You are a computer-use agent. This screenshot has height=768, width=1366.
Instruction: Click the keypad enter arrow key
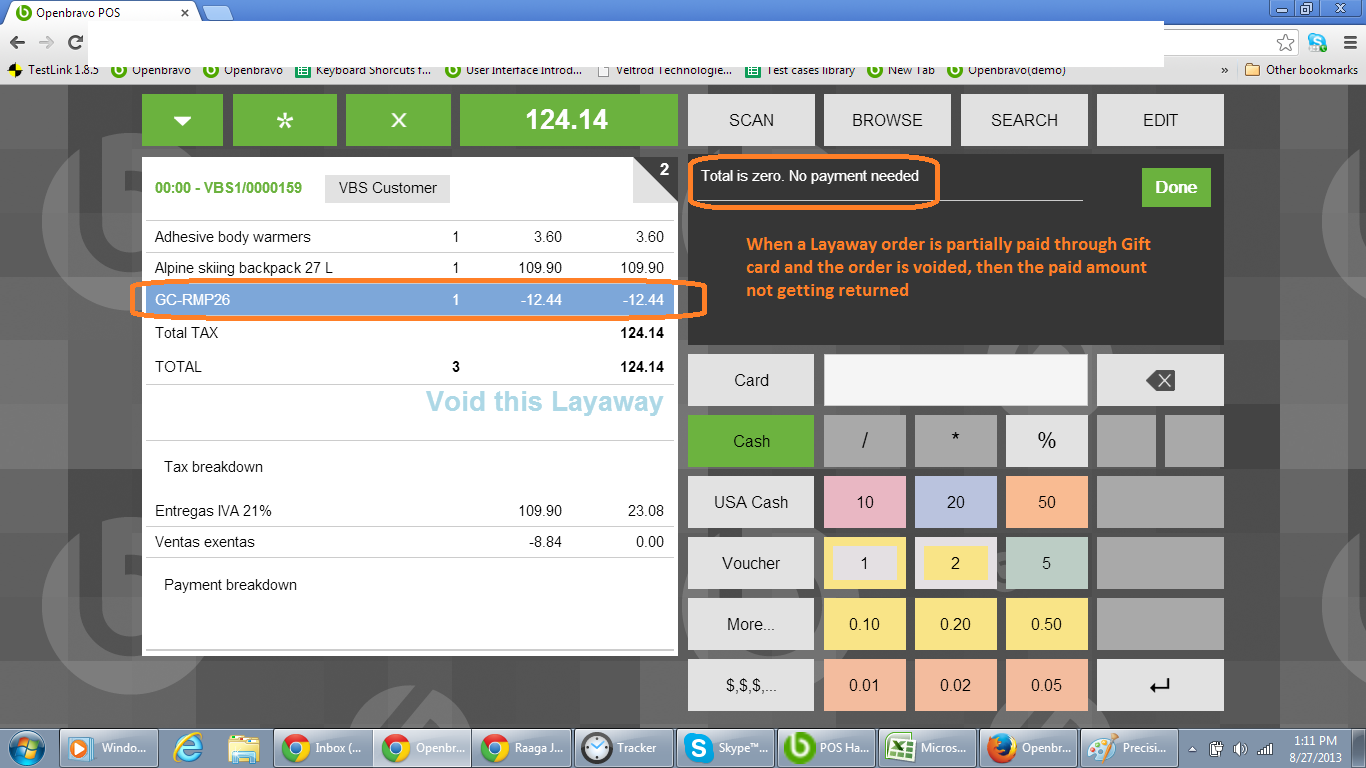1160,685
